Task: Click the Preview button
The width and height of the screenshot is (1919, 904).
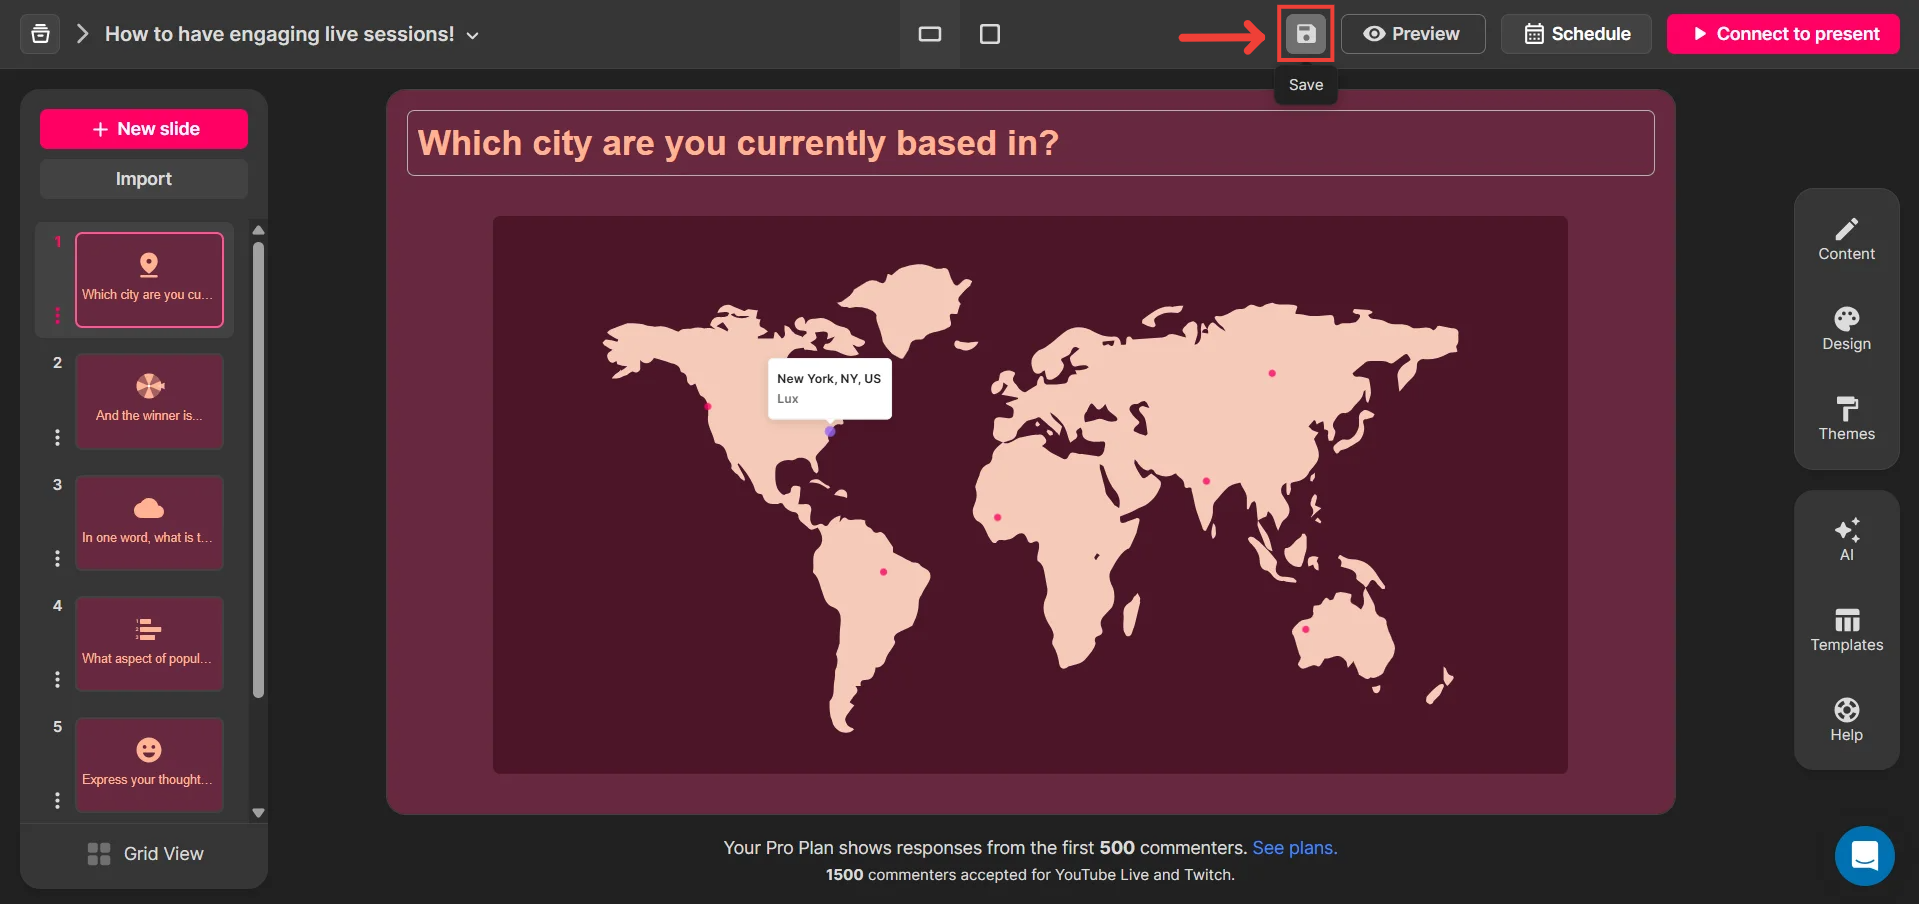Action: tap(1412, 34)
